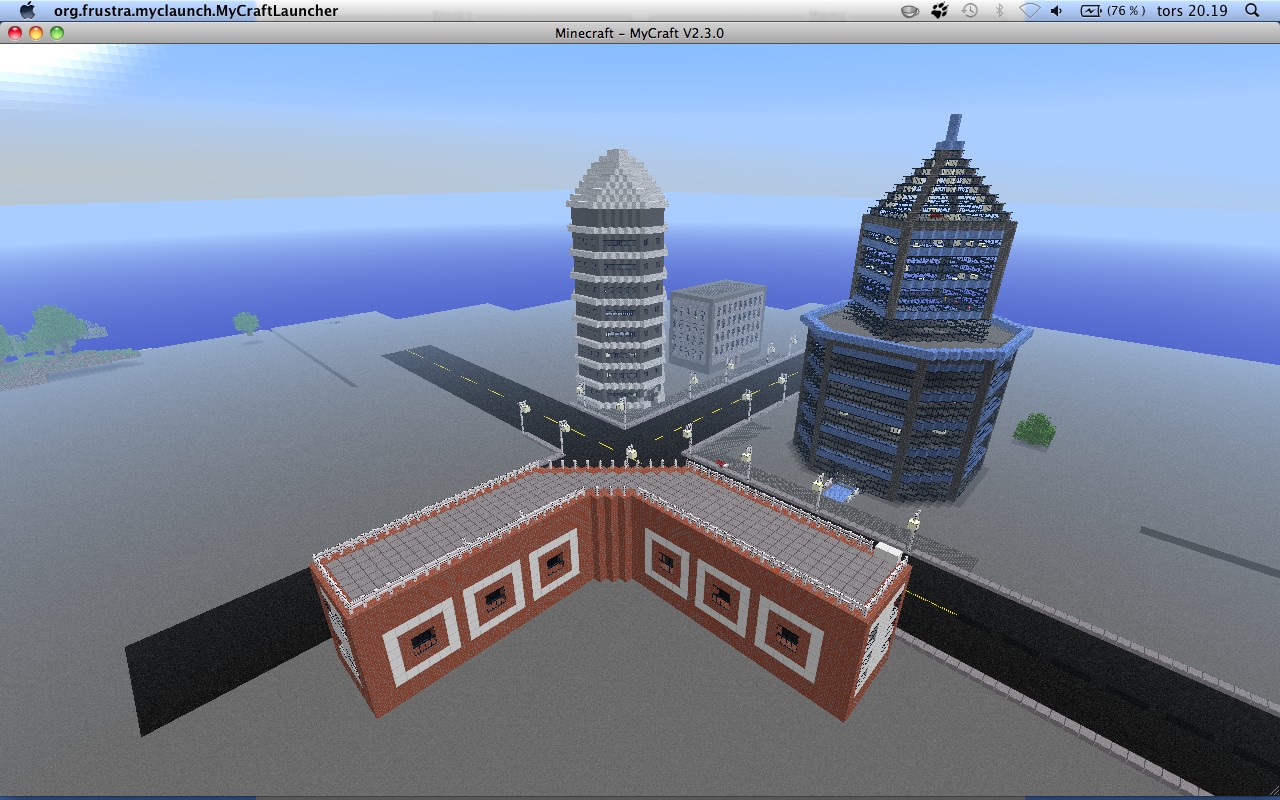The width and height of the screenshot is (1280, 800).
Task: Click the Java coffee cup status icon
Action: click(x=908, y=10)
